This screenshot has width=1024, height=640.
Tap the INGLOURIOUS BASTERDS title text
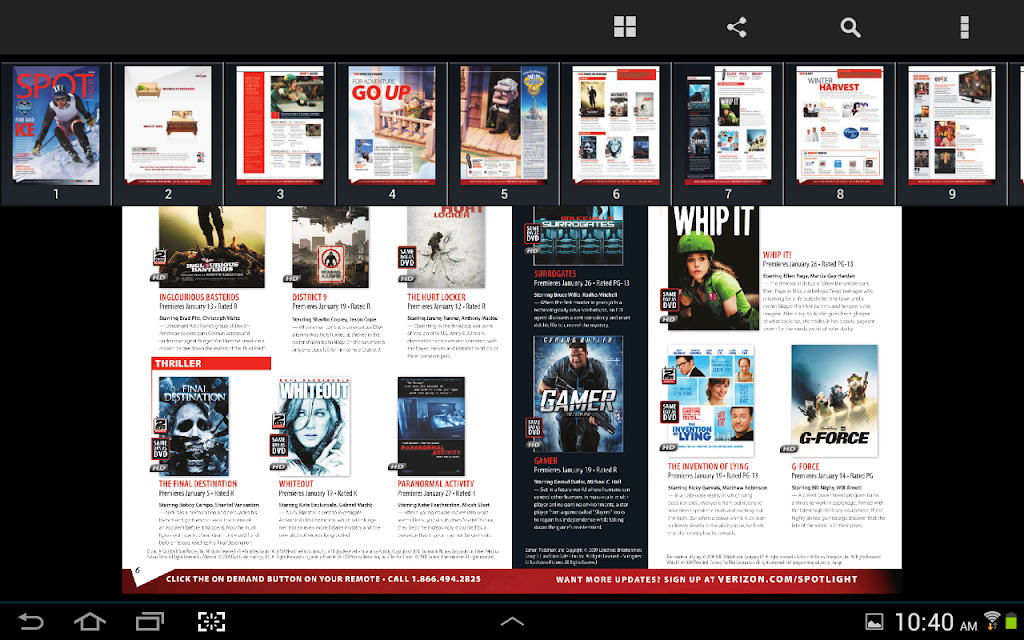(199, 297)
